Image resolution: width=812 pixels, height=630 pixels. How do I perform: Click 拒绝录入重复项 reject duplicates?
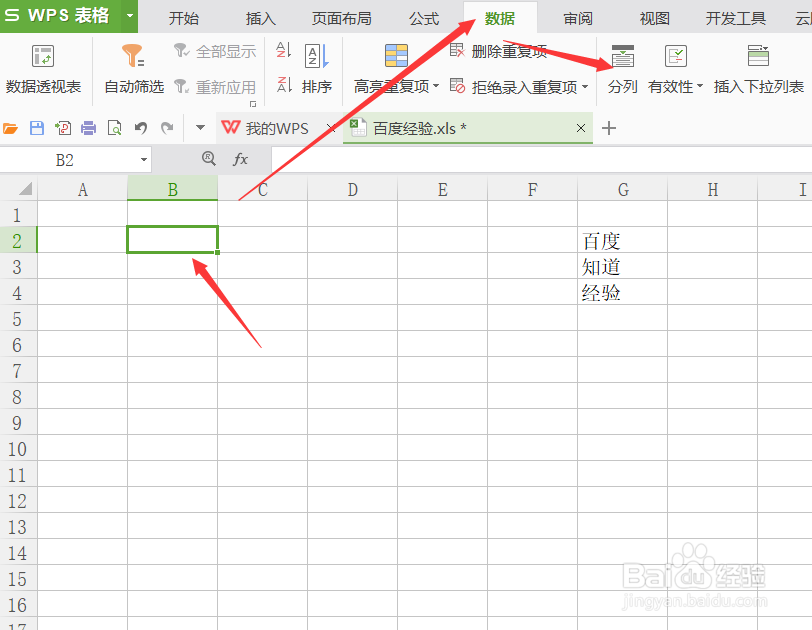point(513,86)
